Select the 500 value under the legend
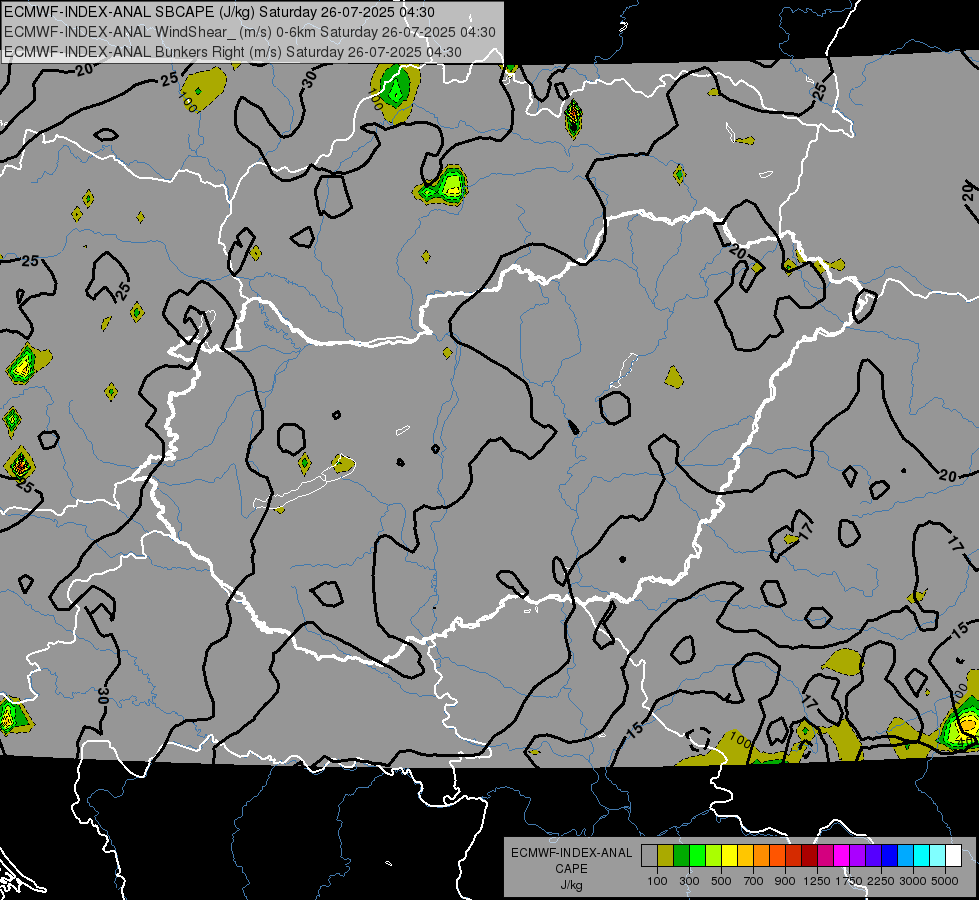 [x=721, y=881]
